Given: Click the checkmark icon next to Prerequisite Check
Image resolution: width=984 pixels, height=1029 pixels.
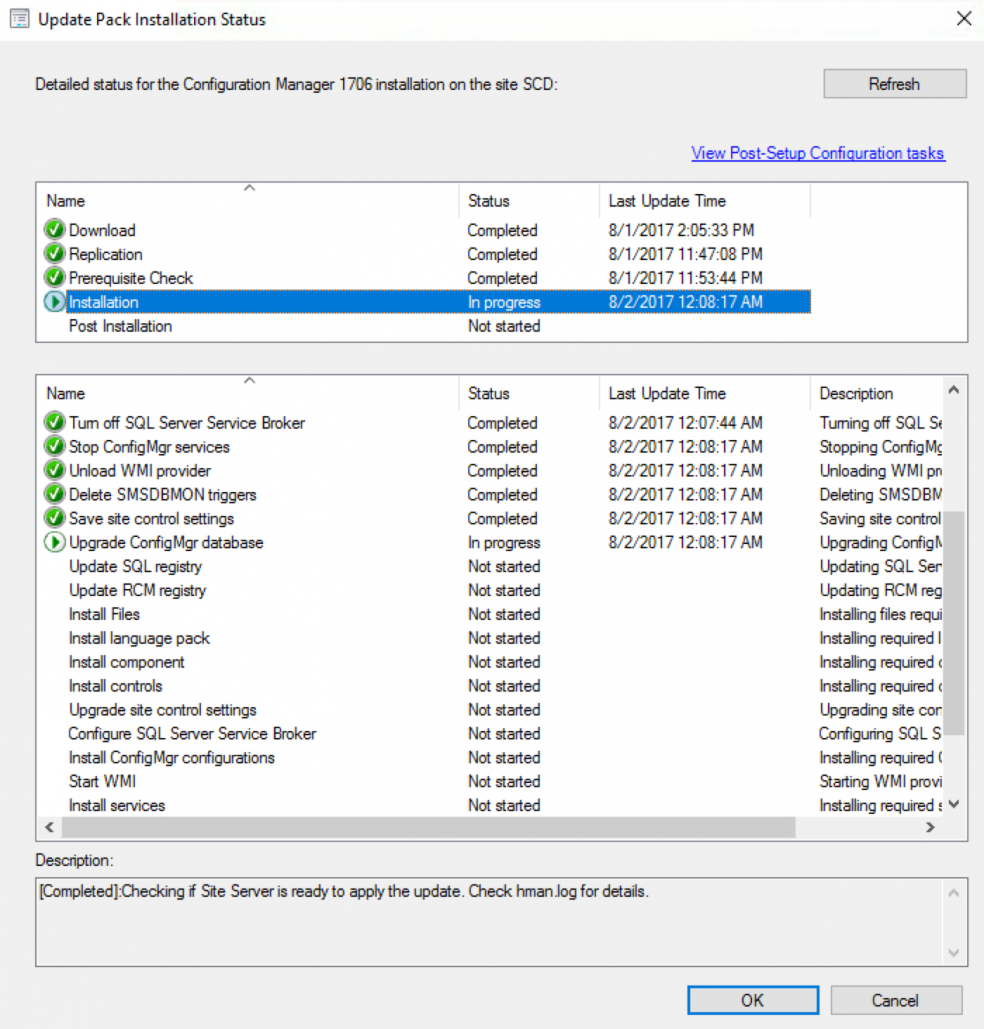Looking at the screenshot, I should pyautogui.click(x=54, y=278).
